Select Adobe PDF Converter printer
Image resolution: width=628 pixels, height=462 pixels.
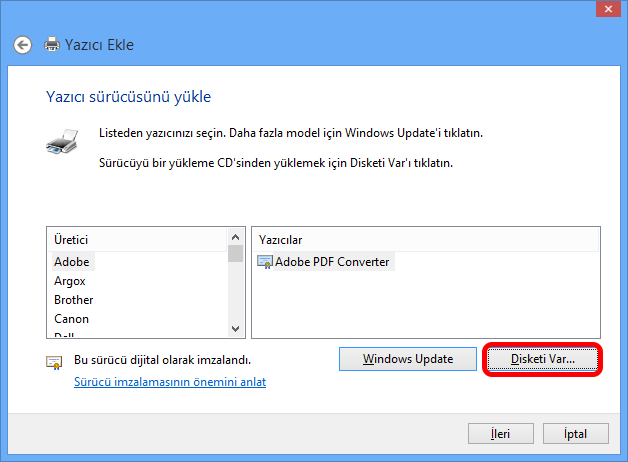(x=333, y=262)
